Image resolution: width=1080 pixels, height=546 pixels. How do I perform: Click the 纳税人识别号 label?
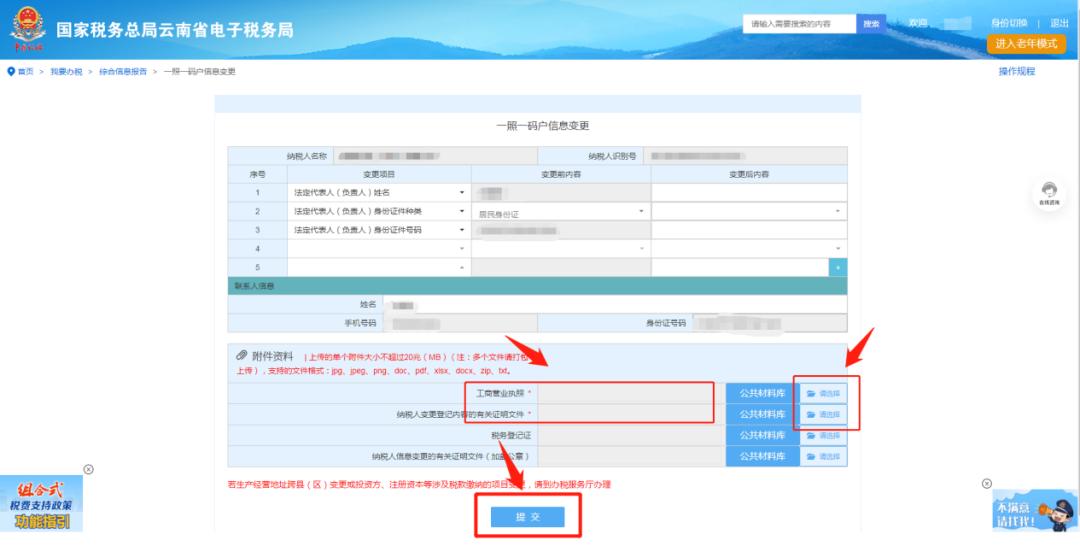point(612,156)
